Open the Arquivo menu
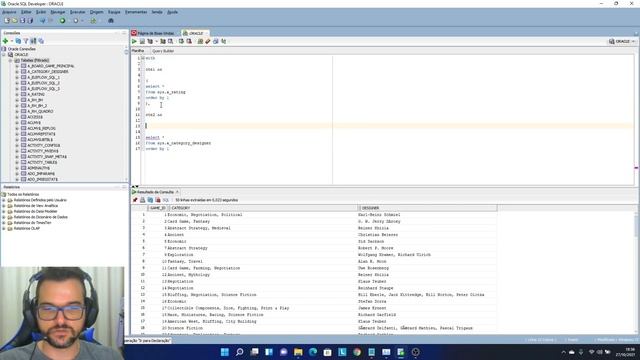 click(9, 12)
